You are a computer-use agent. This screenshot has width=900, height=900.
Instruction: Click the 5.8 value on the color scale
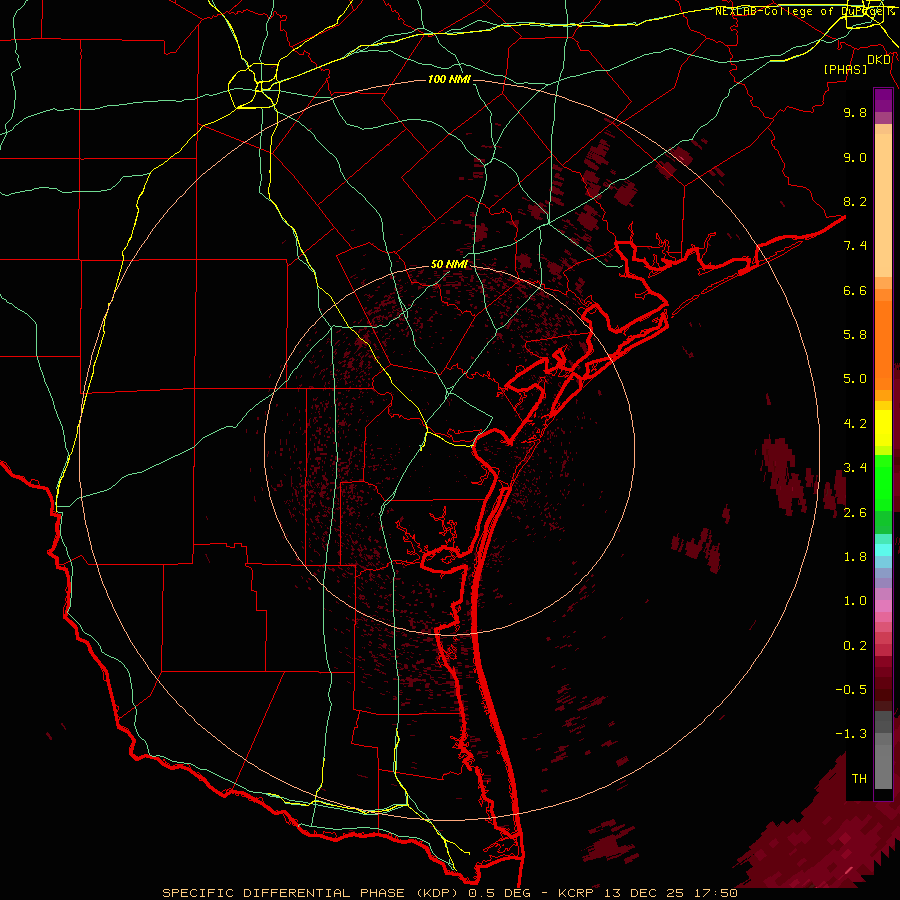[x=855, y=335]
